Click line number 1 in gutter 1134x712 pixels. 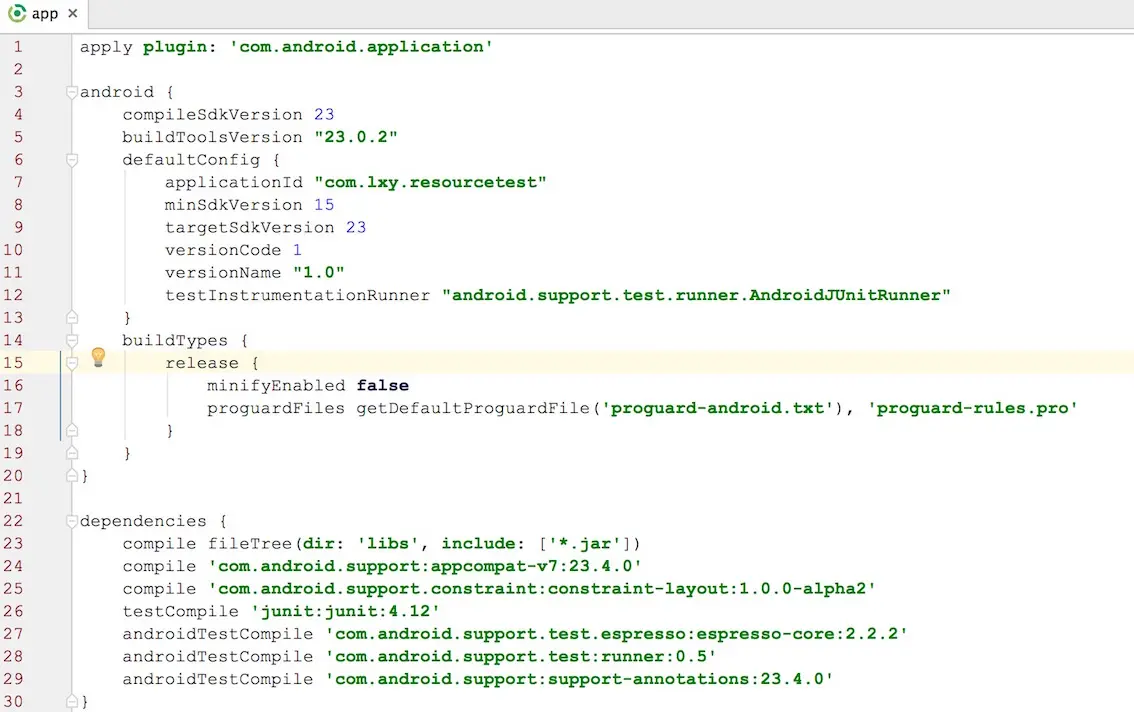18,47
